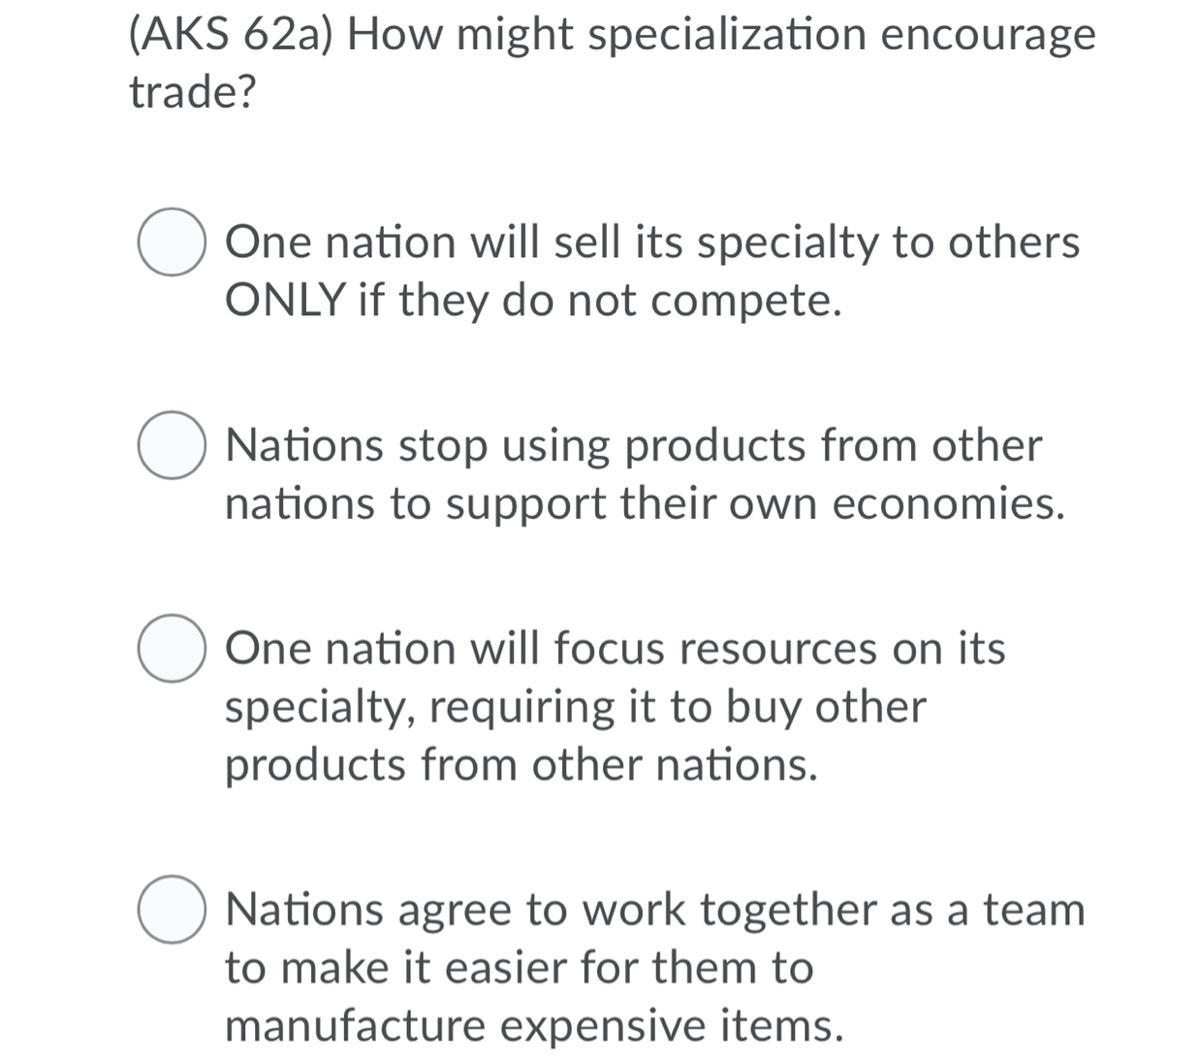The height and width of the screenshot is (1061, 1200).
Task: Click answer text 'Nations stop using products from other'
Action: pyautogui.click(x=633, y=445)
